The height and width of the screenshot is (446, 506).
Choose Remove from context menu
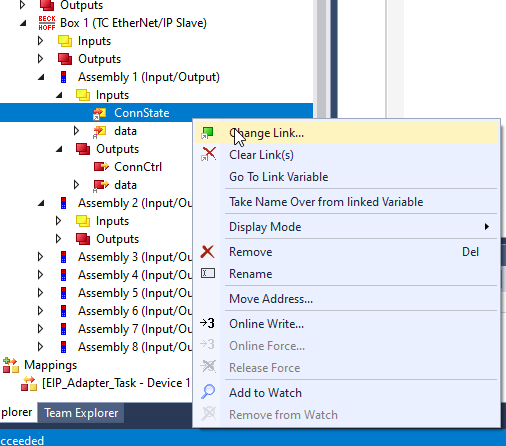[x=346, y=252]
